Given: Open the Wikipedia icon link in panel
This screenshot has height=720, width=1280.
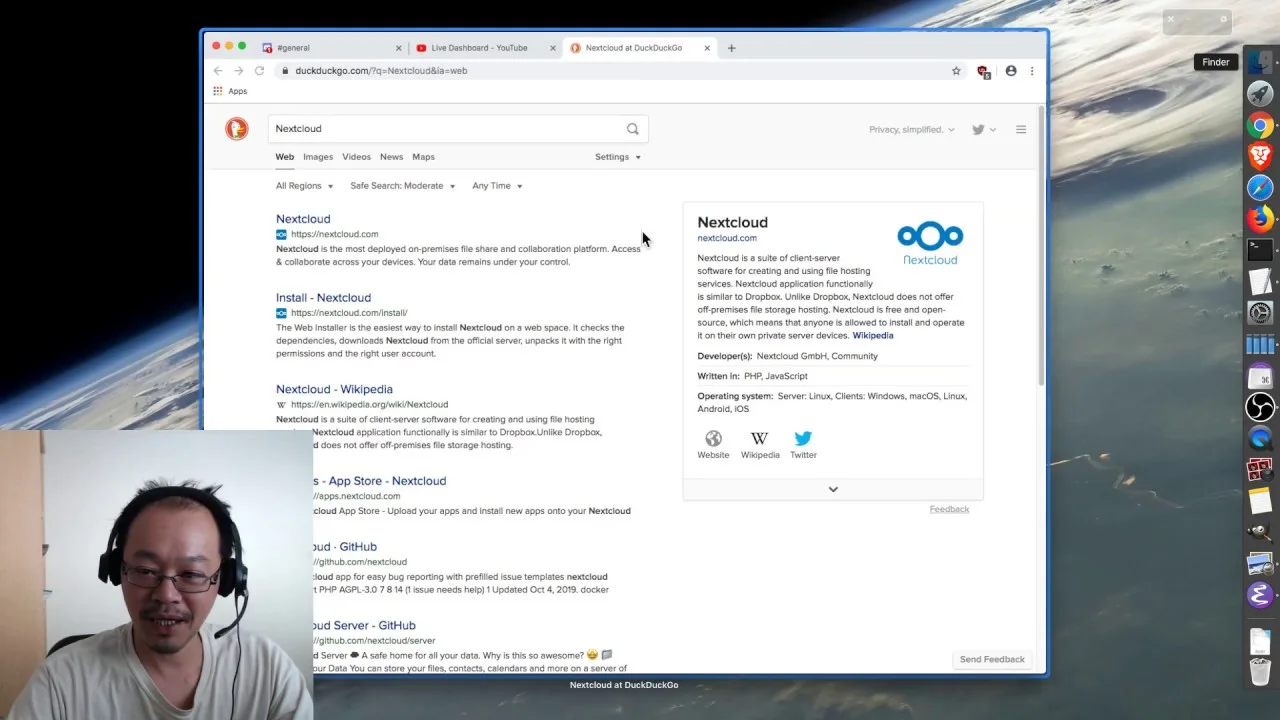Looking at the screenshot, I should [x=759, y=438].
